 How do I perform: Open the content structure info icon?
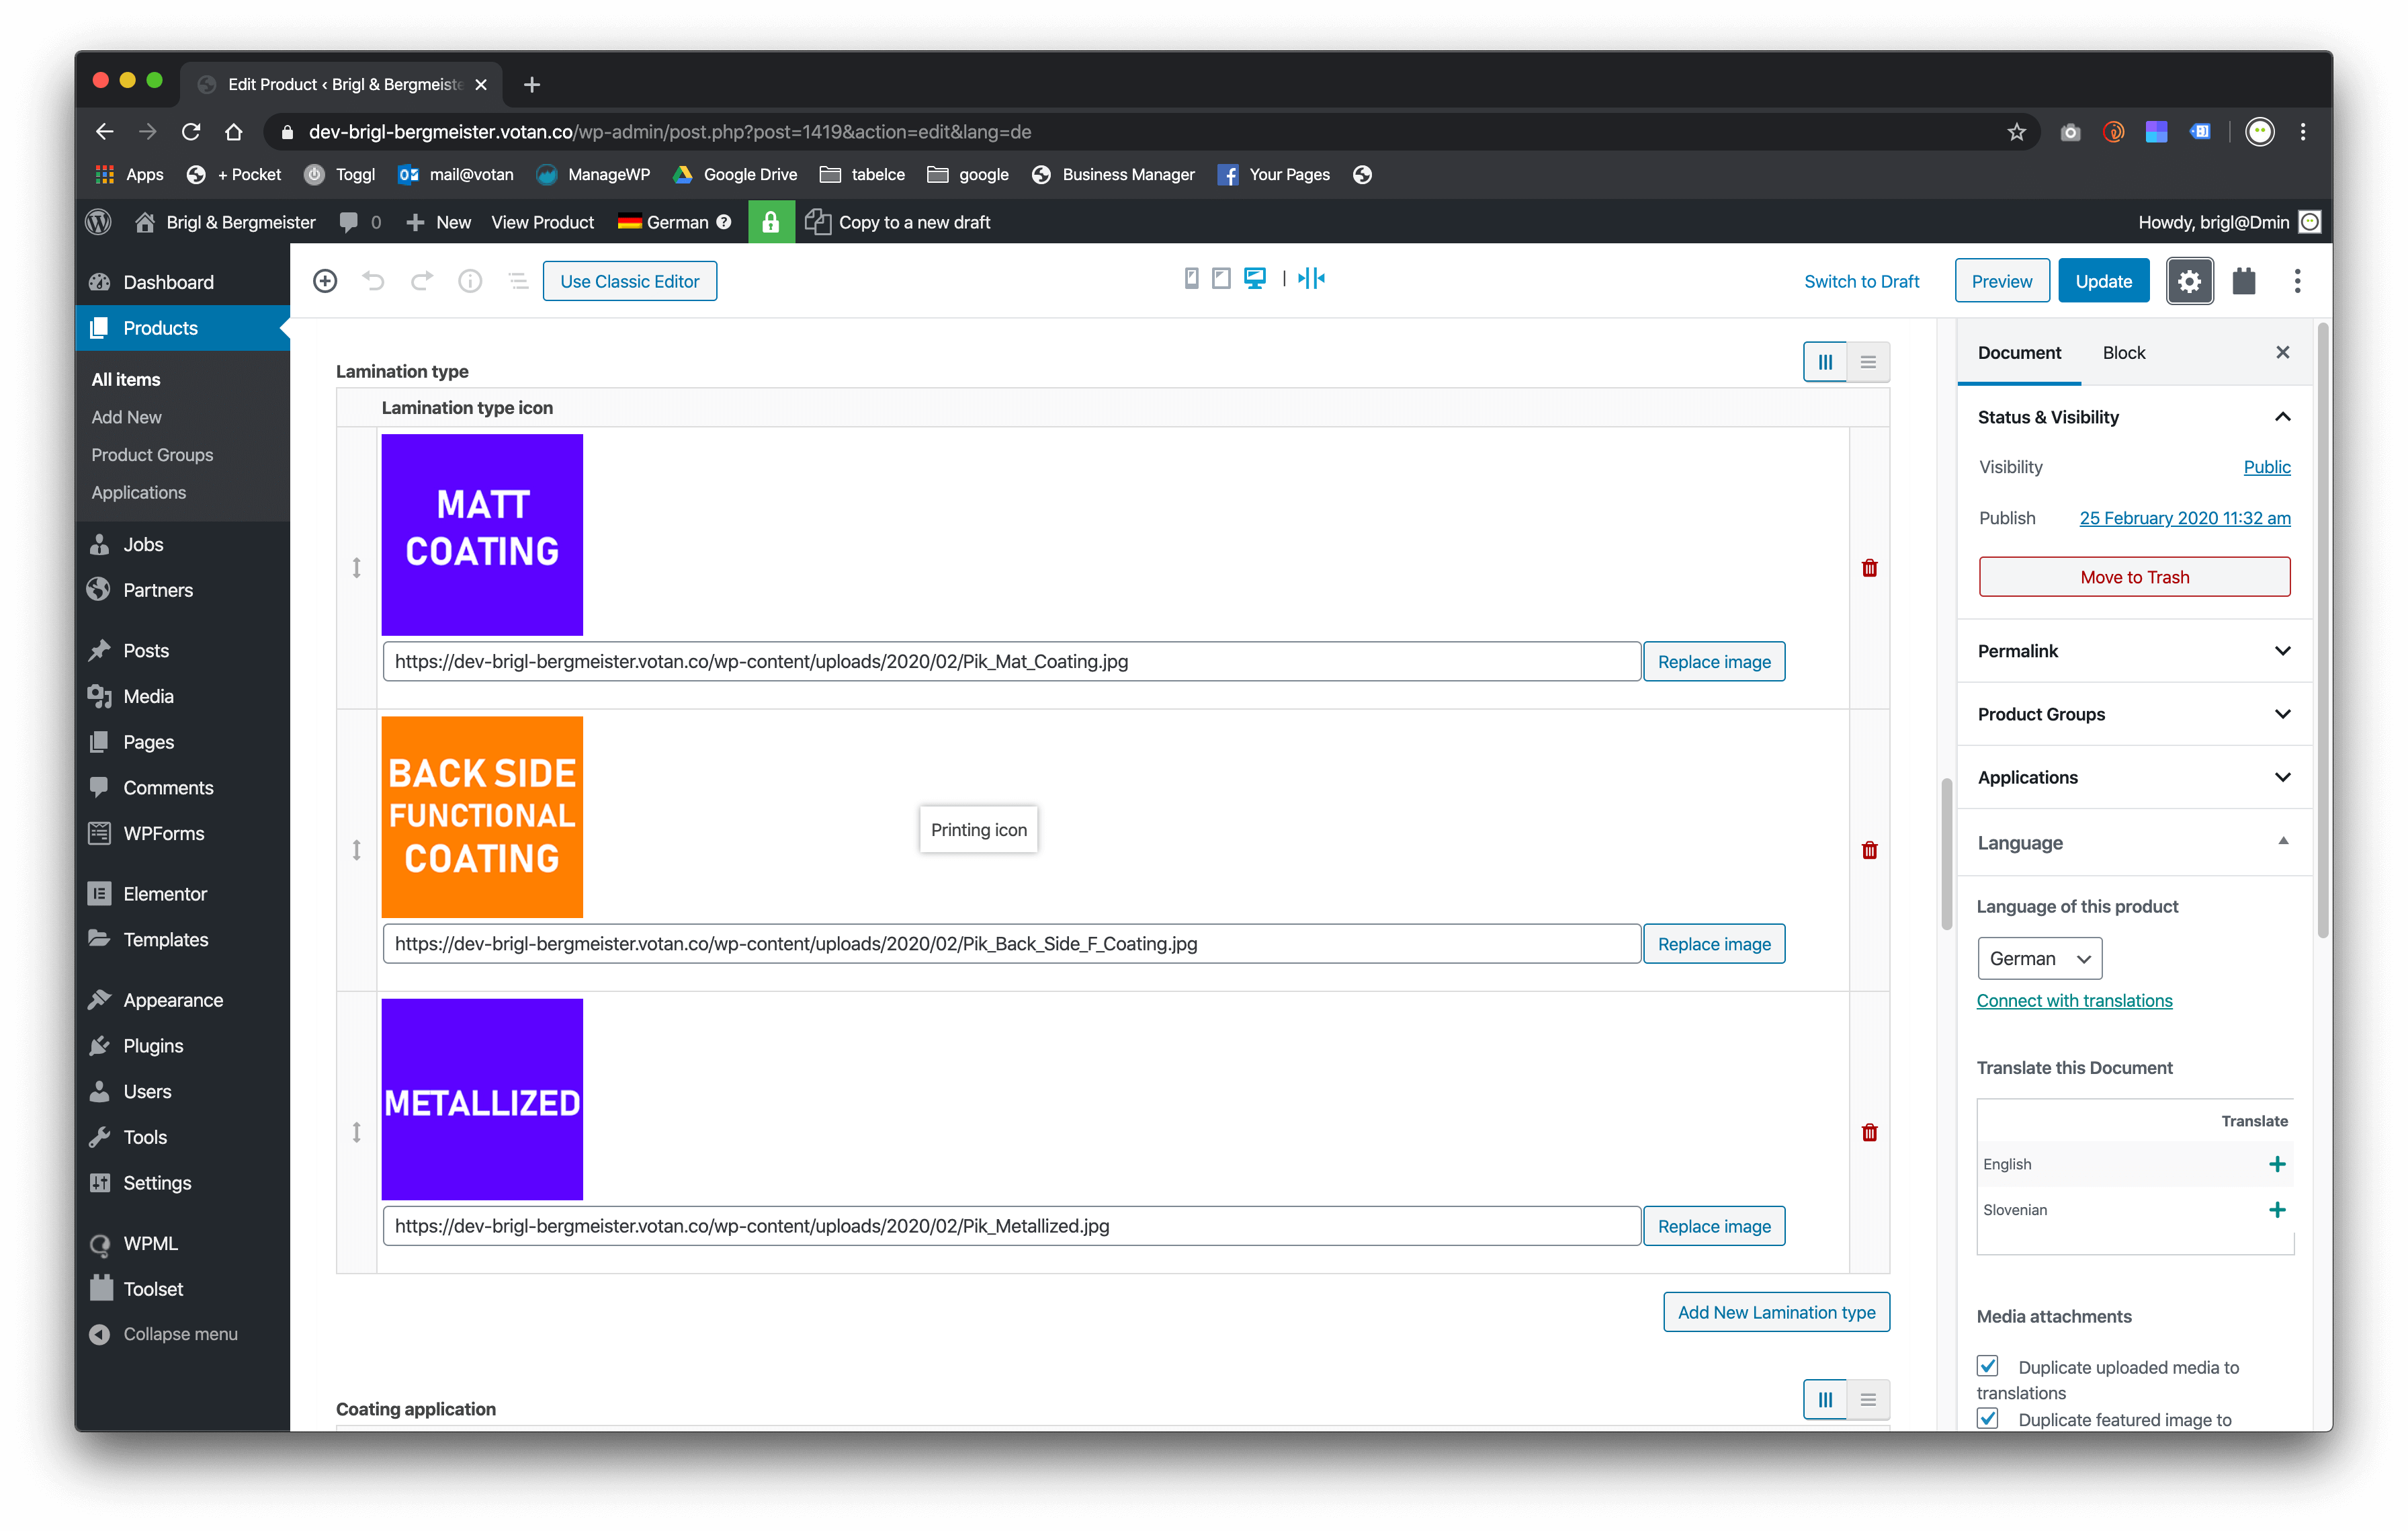pyautogui.click(x=470, y=281)
